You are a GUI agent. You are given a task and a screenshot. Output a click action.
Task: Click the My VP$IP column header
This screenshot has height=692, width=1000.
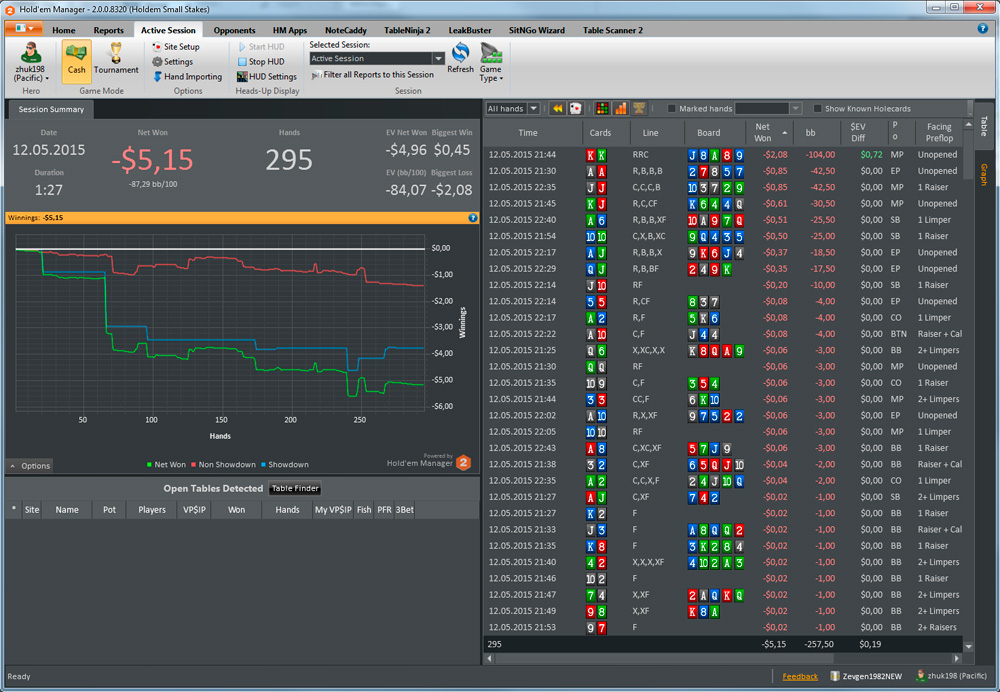pos(333,510)
